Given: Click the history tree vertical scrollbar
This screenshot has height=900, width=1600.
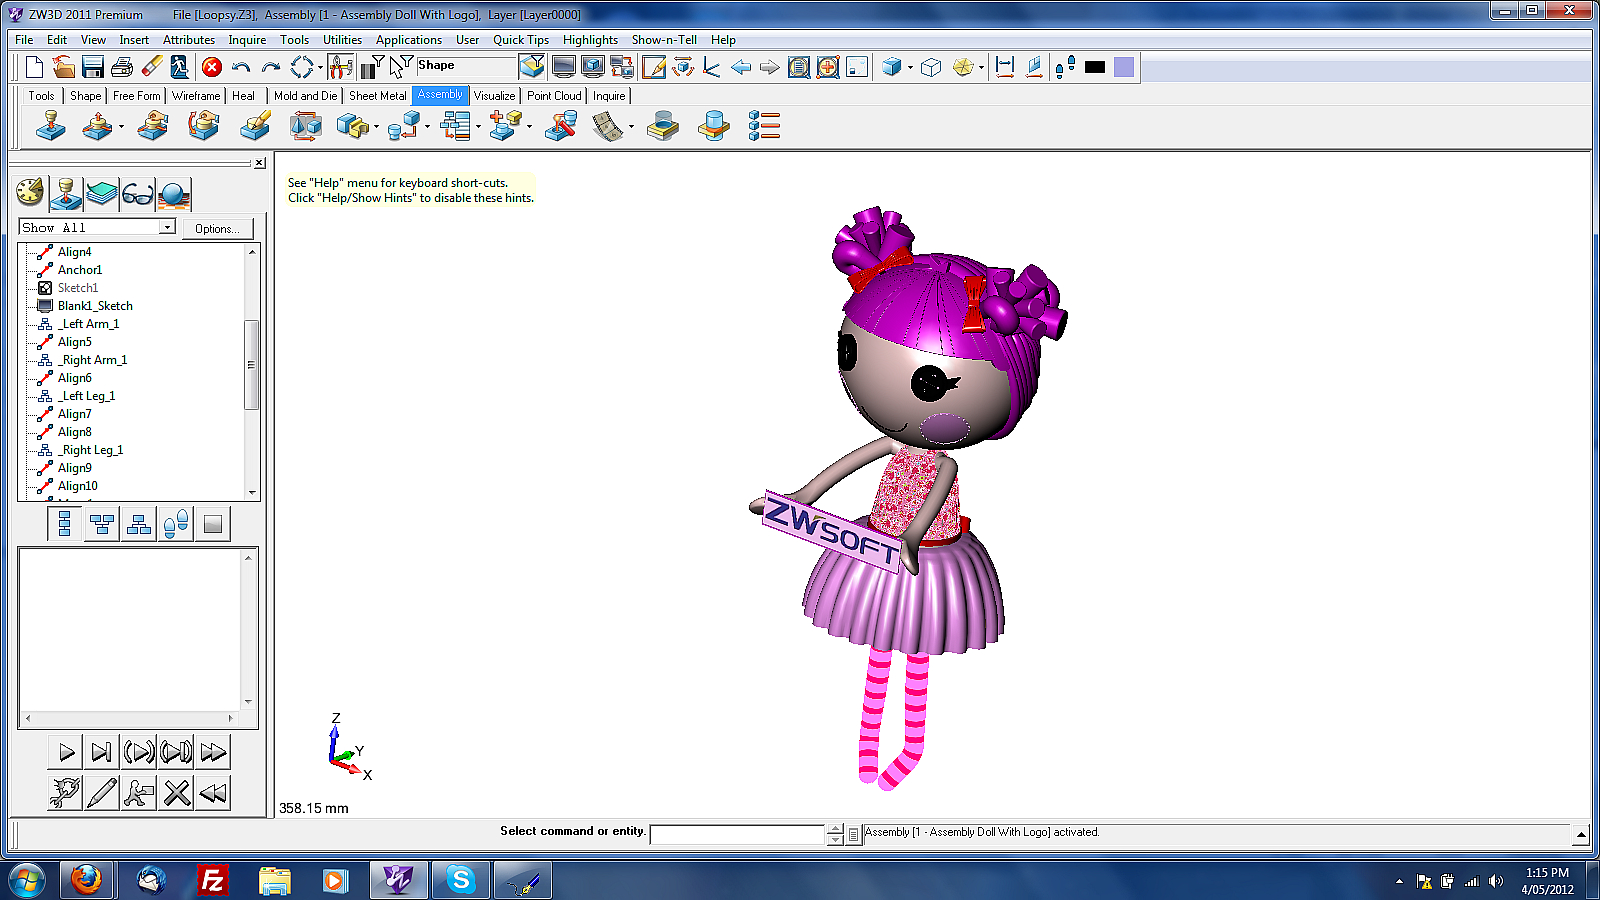Looking at the screenshot, I should point(252,371).
